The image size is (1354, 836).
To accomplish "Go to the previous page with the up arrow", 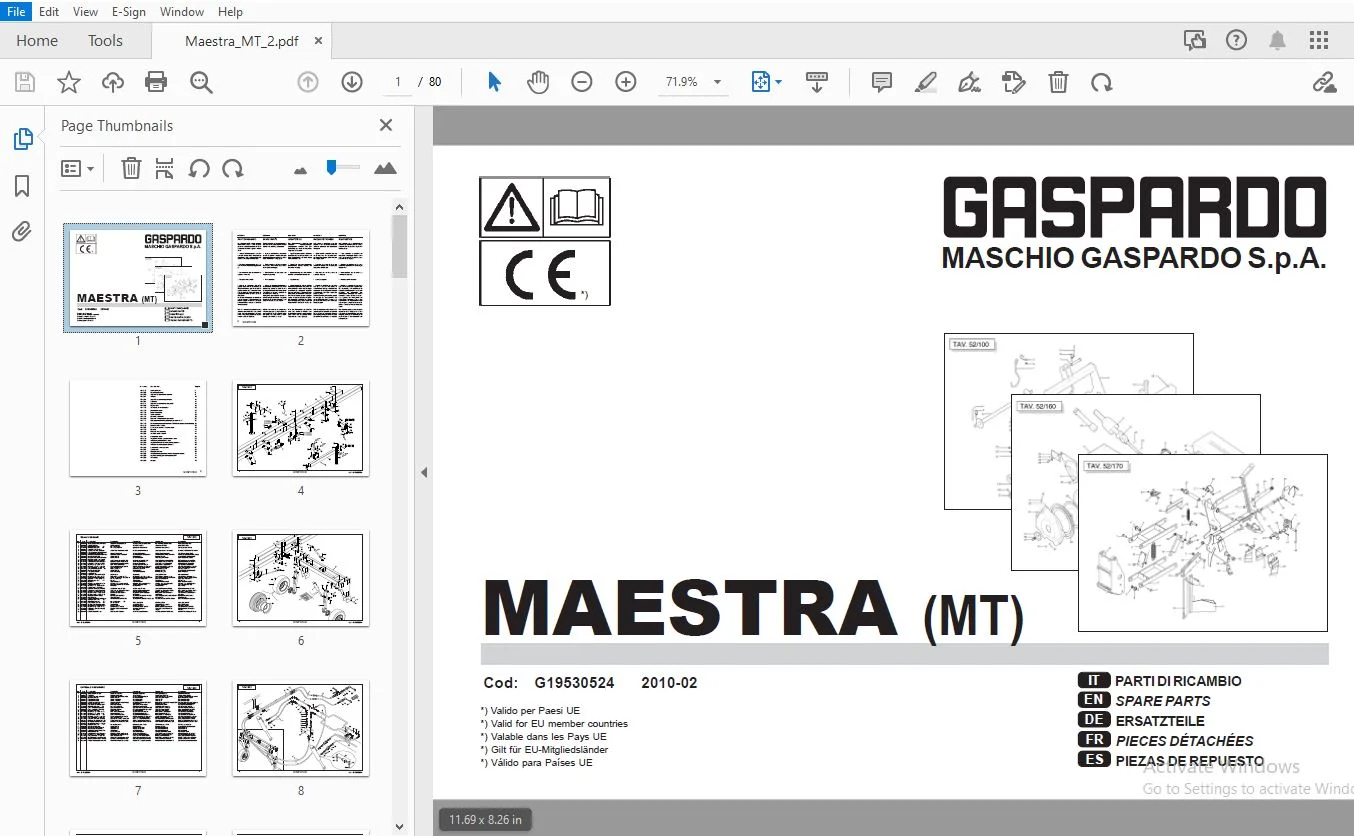I will 308,82.
